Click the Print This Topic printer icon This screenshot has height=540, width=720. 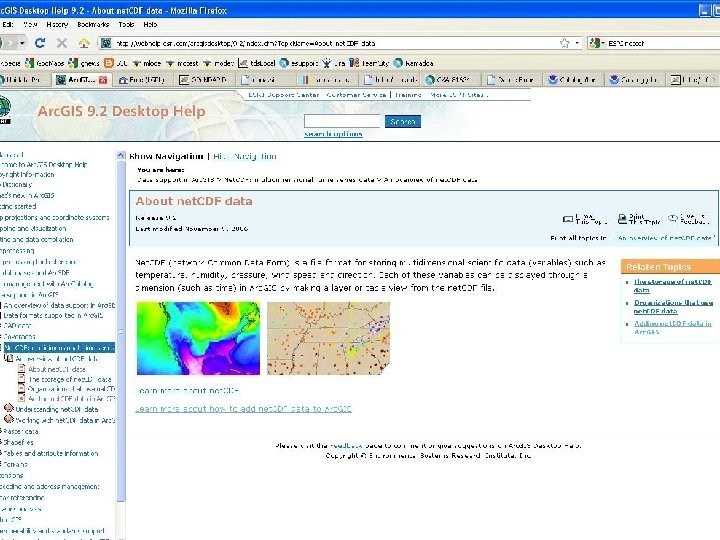[x=622, y=219]
